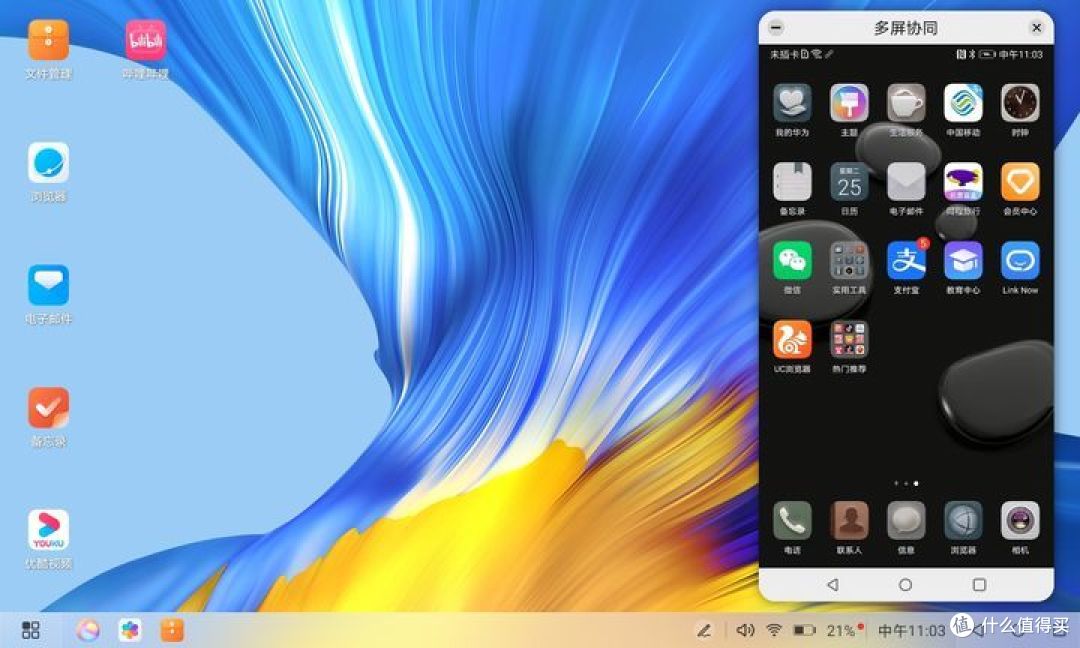The height and width of the screenshot is (648, 1080).
Task: Open the orange file manager taskbar icon
Action: [x=172, y=630]
